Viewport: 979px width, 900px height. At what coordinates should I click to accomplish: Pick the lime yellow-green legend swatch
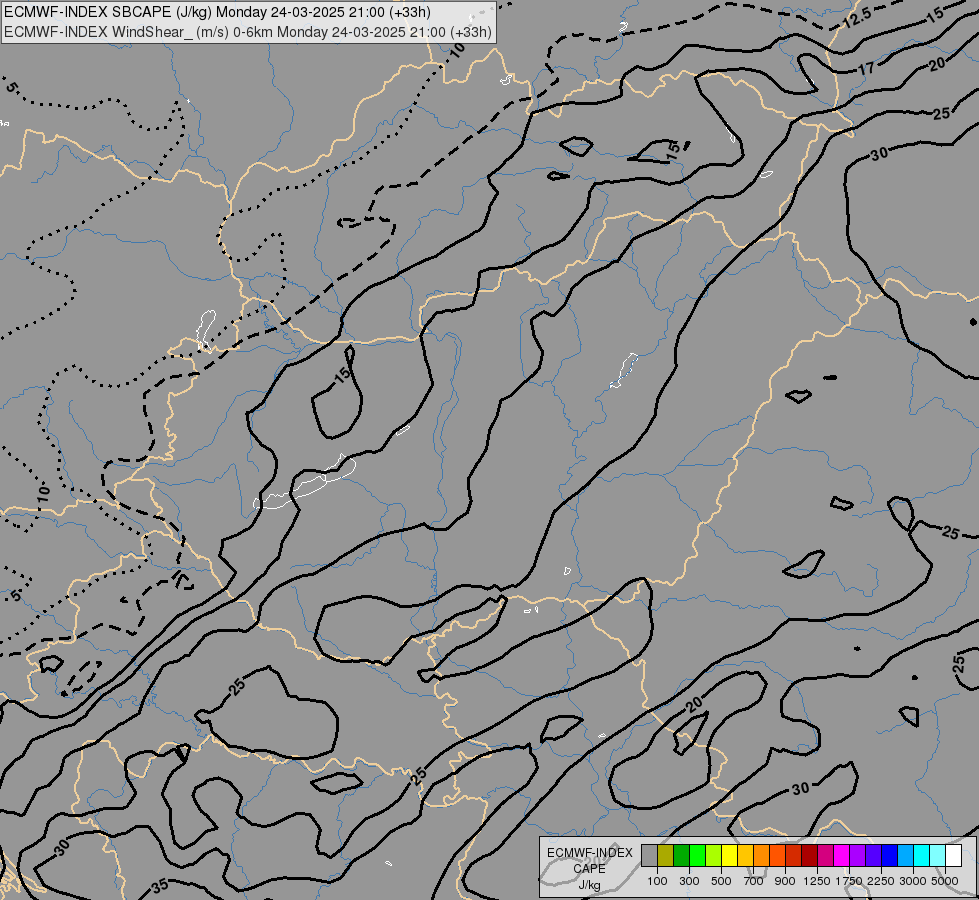pyautogui.click(x=714, y=856)
